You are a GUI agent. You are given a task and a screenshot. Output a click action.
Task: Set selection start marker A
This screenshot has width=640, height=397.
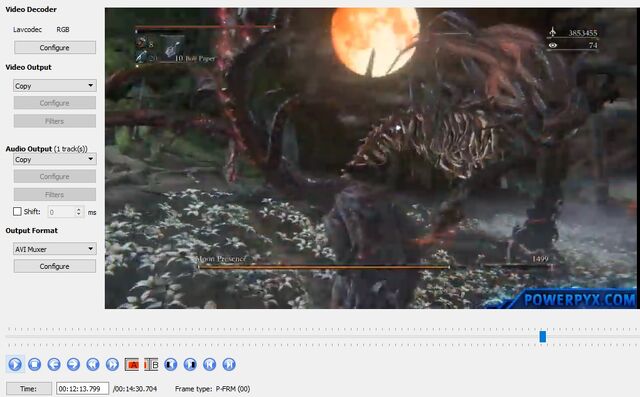coord(132,364)
